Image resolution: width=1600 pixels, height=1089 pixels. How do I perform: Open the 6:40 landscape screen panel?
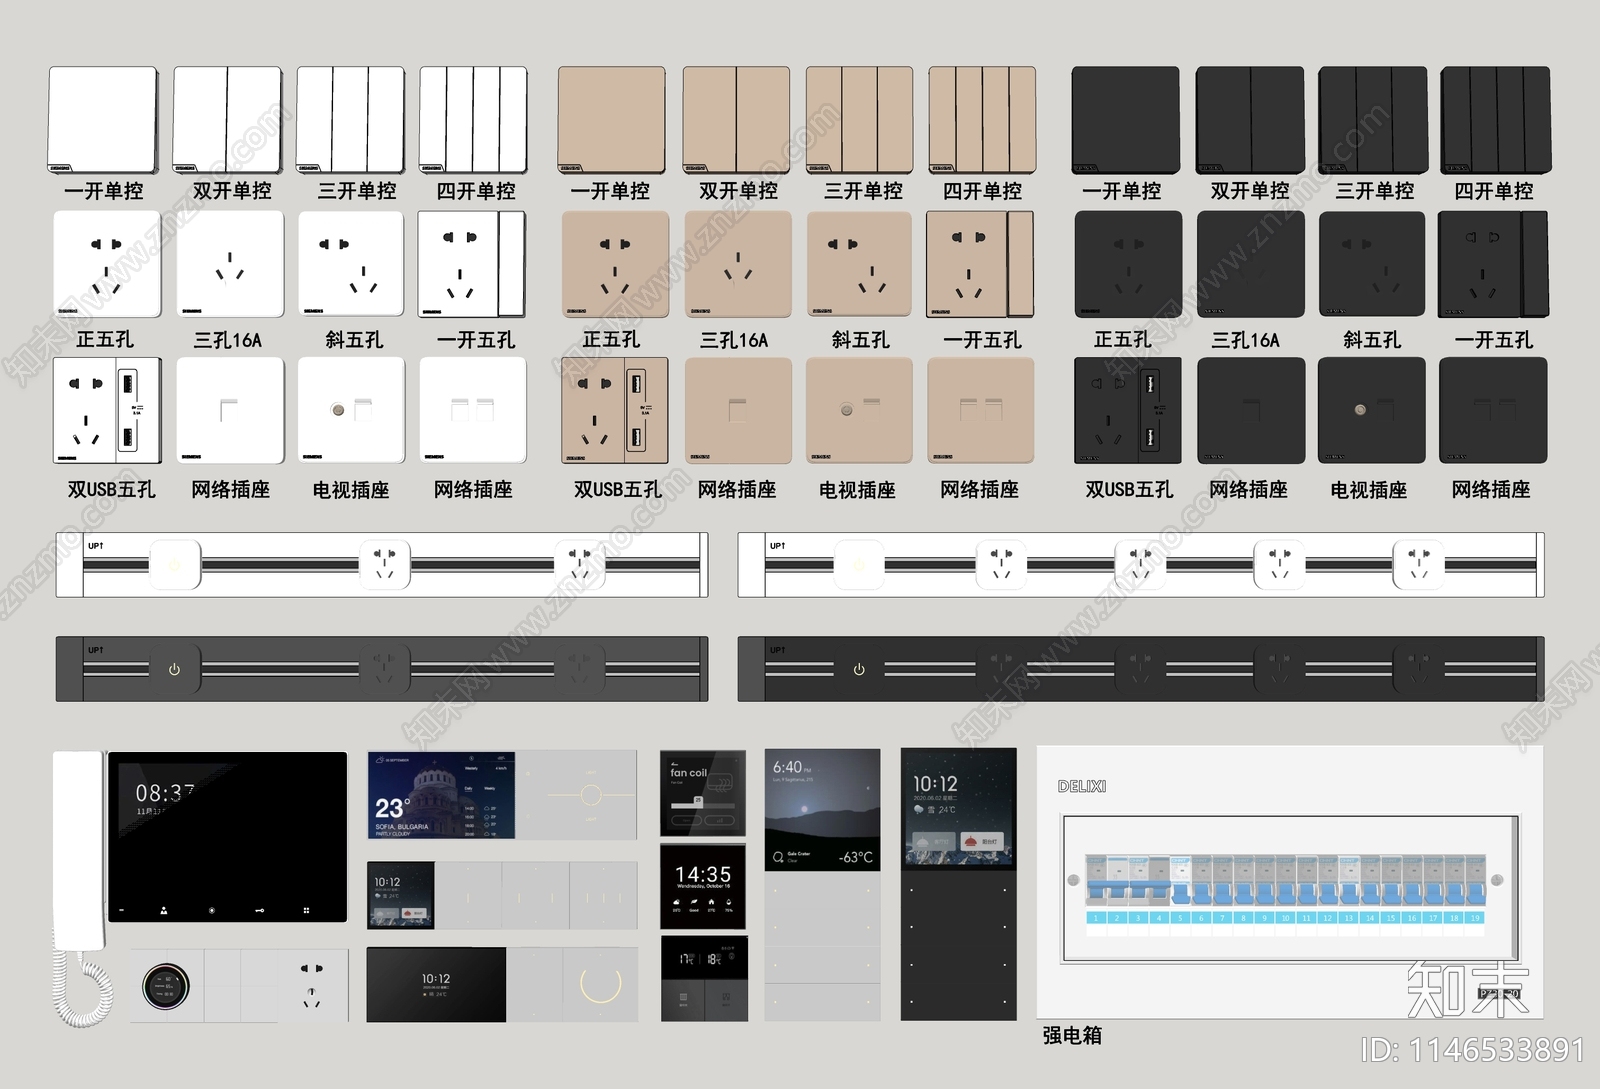point(822,810)
